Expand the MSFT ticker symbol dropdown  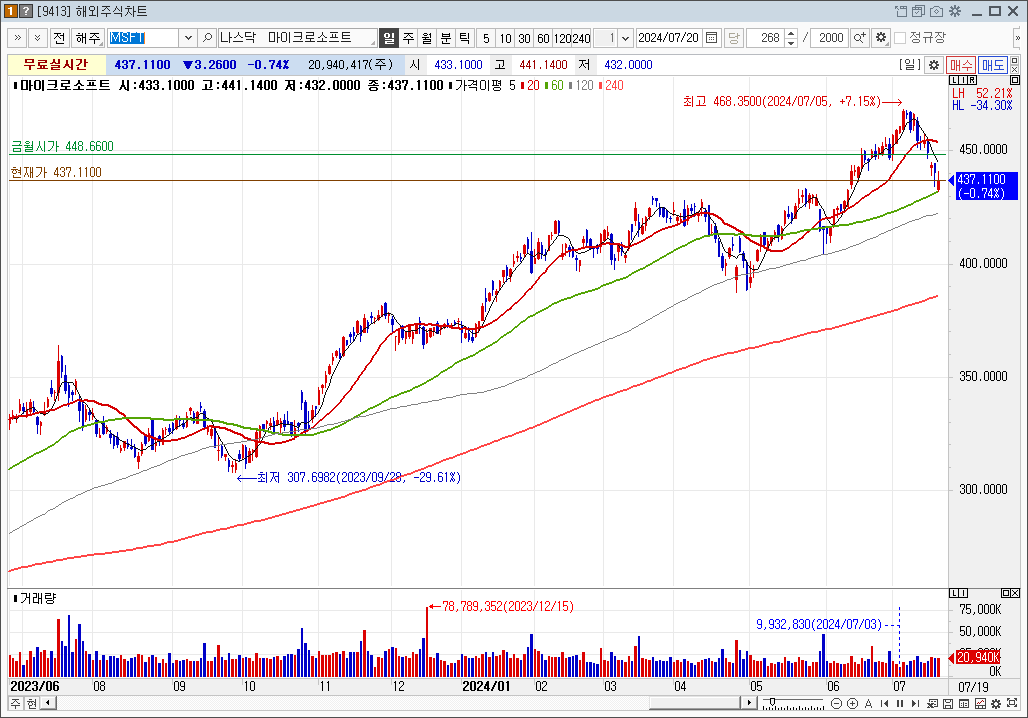point(188,38)
